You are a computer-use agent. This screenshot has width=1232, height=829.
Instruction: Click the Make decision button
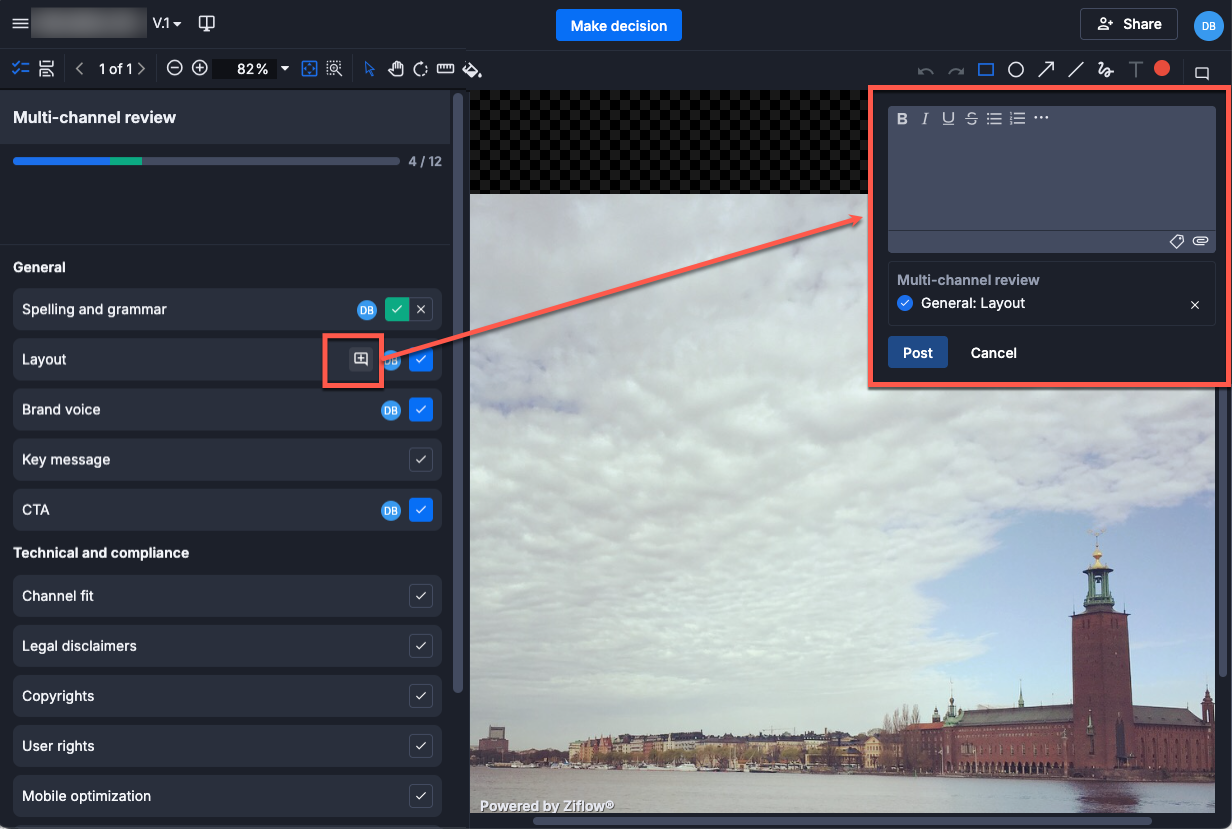(618, 26)
